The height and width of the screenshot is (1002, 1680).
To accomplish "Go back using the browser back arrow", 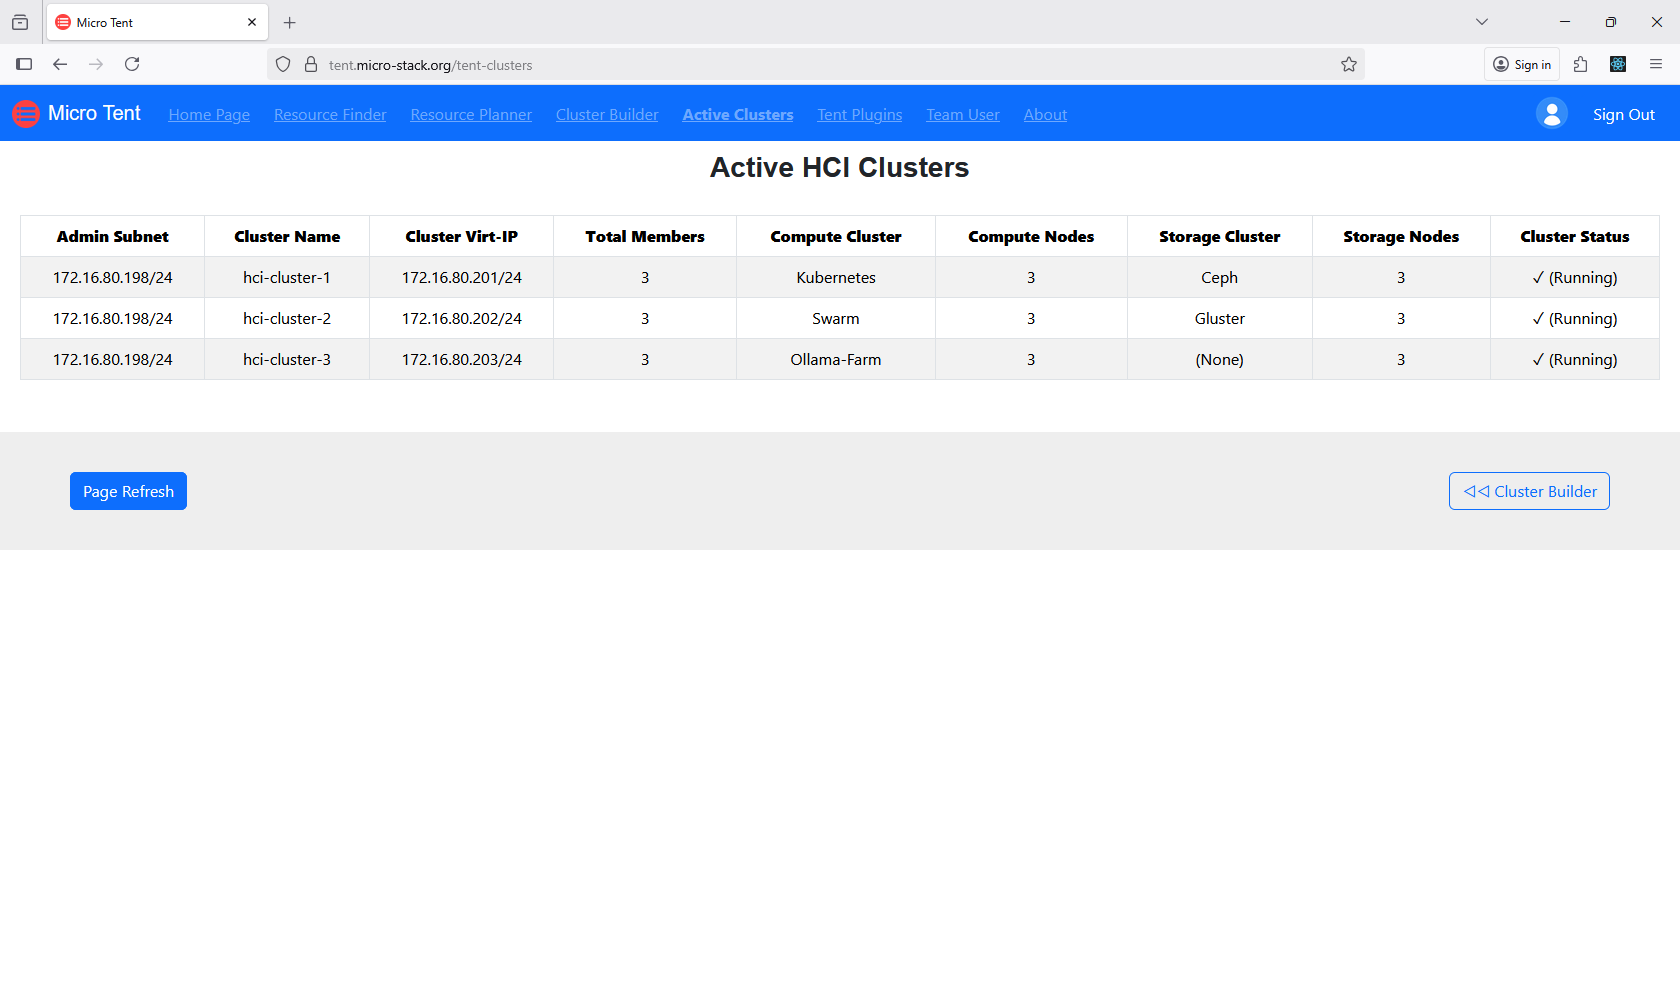I will [60, 65].
